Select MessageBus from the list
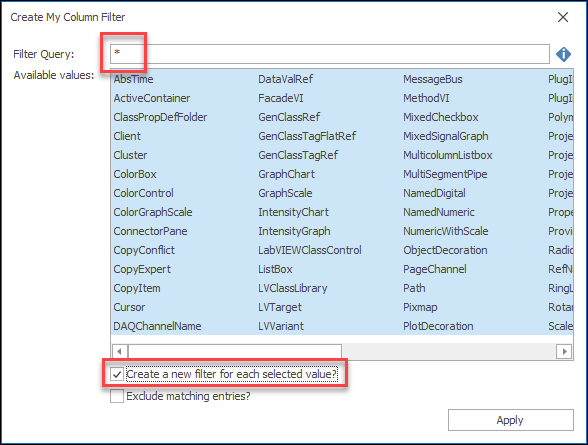 [433, 79]
